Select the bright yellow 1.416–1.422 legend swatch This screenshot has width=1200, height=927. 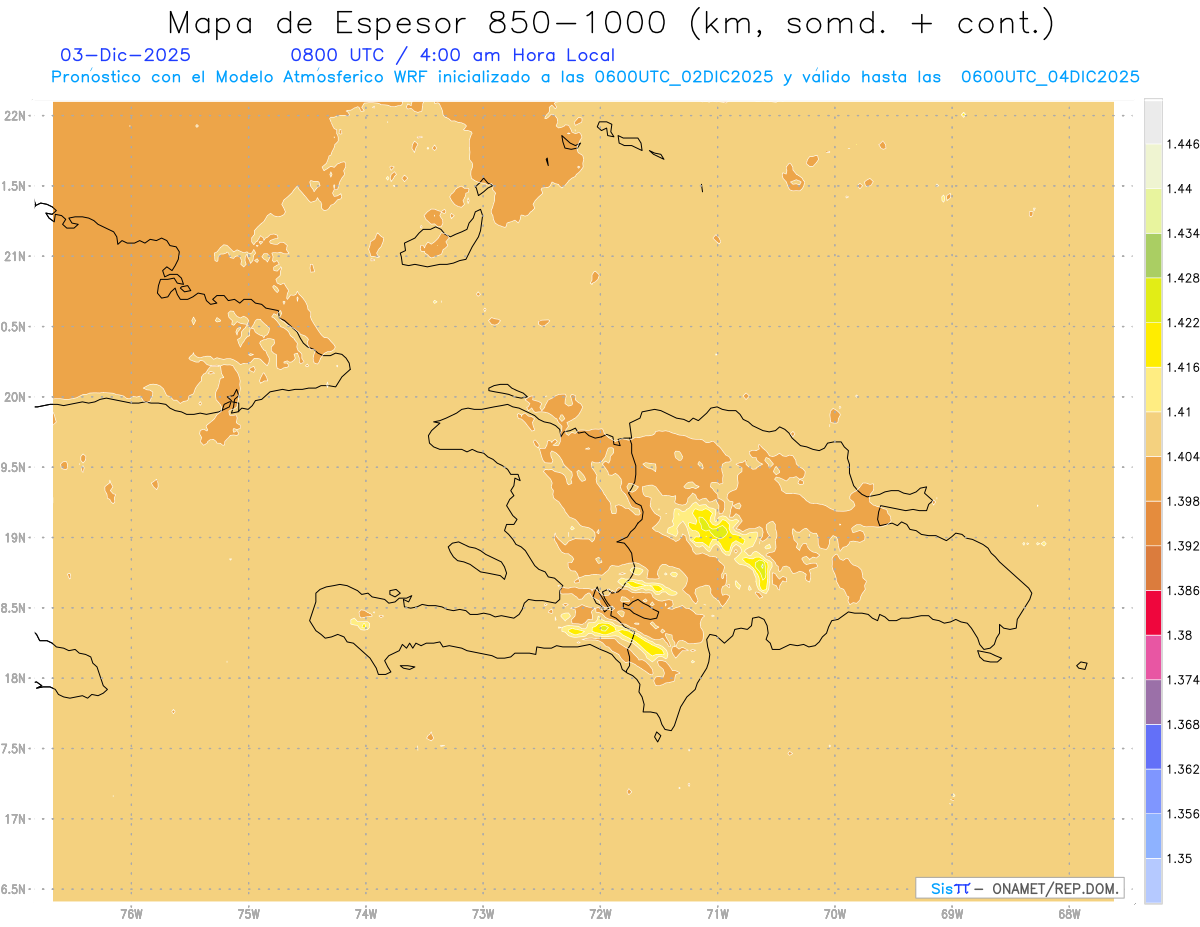[x=1153, y=344]
